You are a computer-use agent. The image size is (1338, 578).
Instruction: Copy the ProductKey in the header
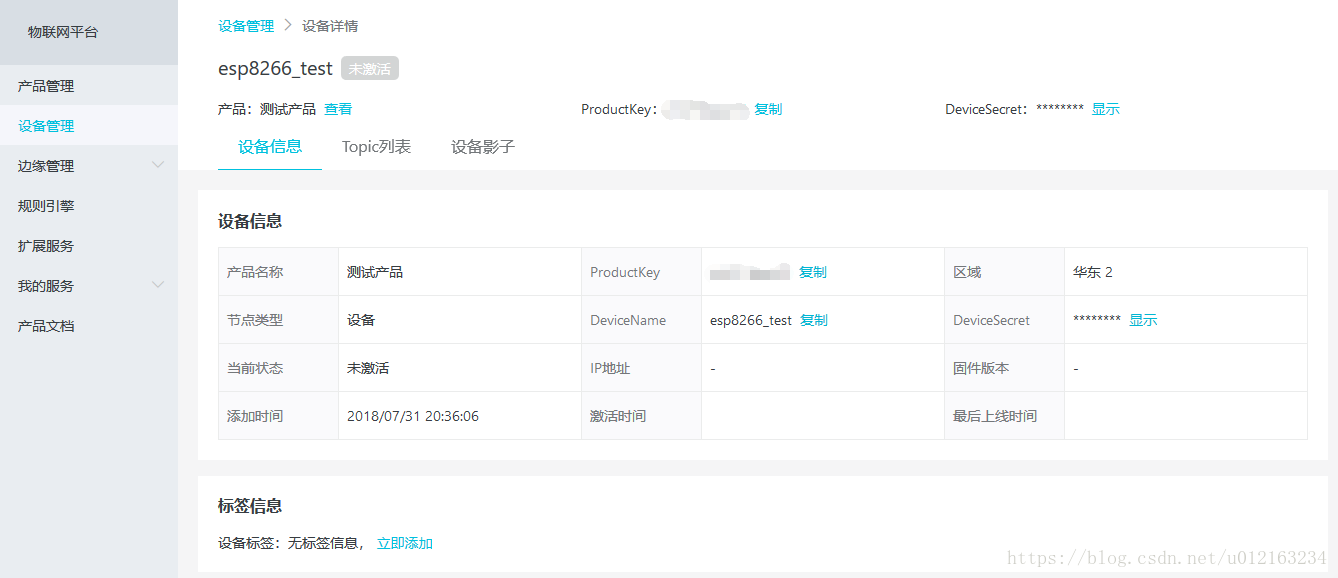pyautogui.click(x=768, y=109)
